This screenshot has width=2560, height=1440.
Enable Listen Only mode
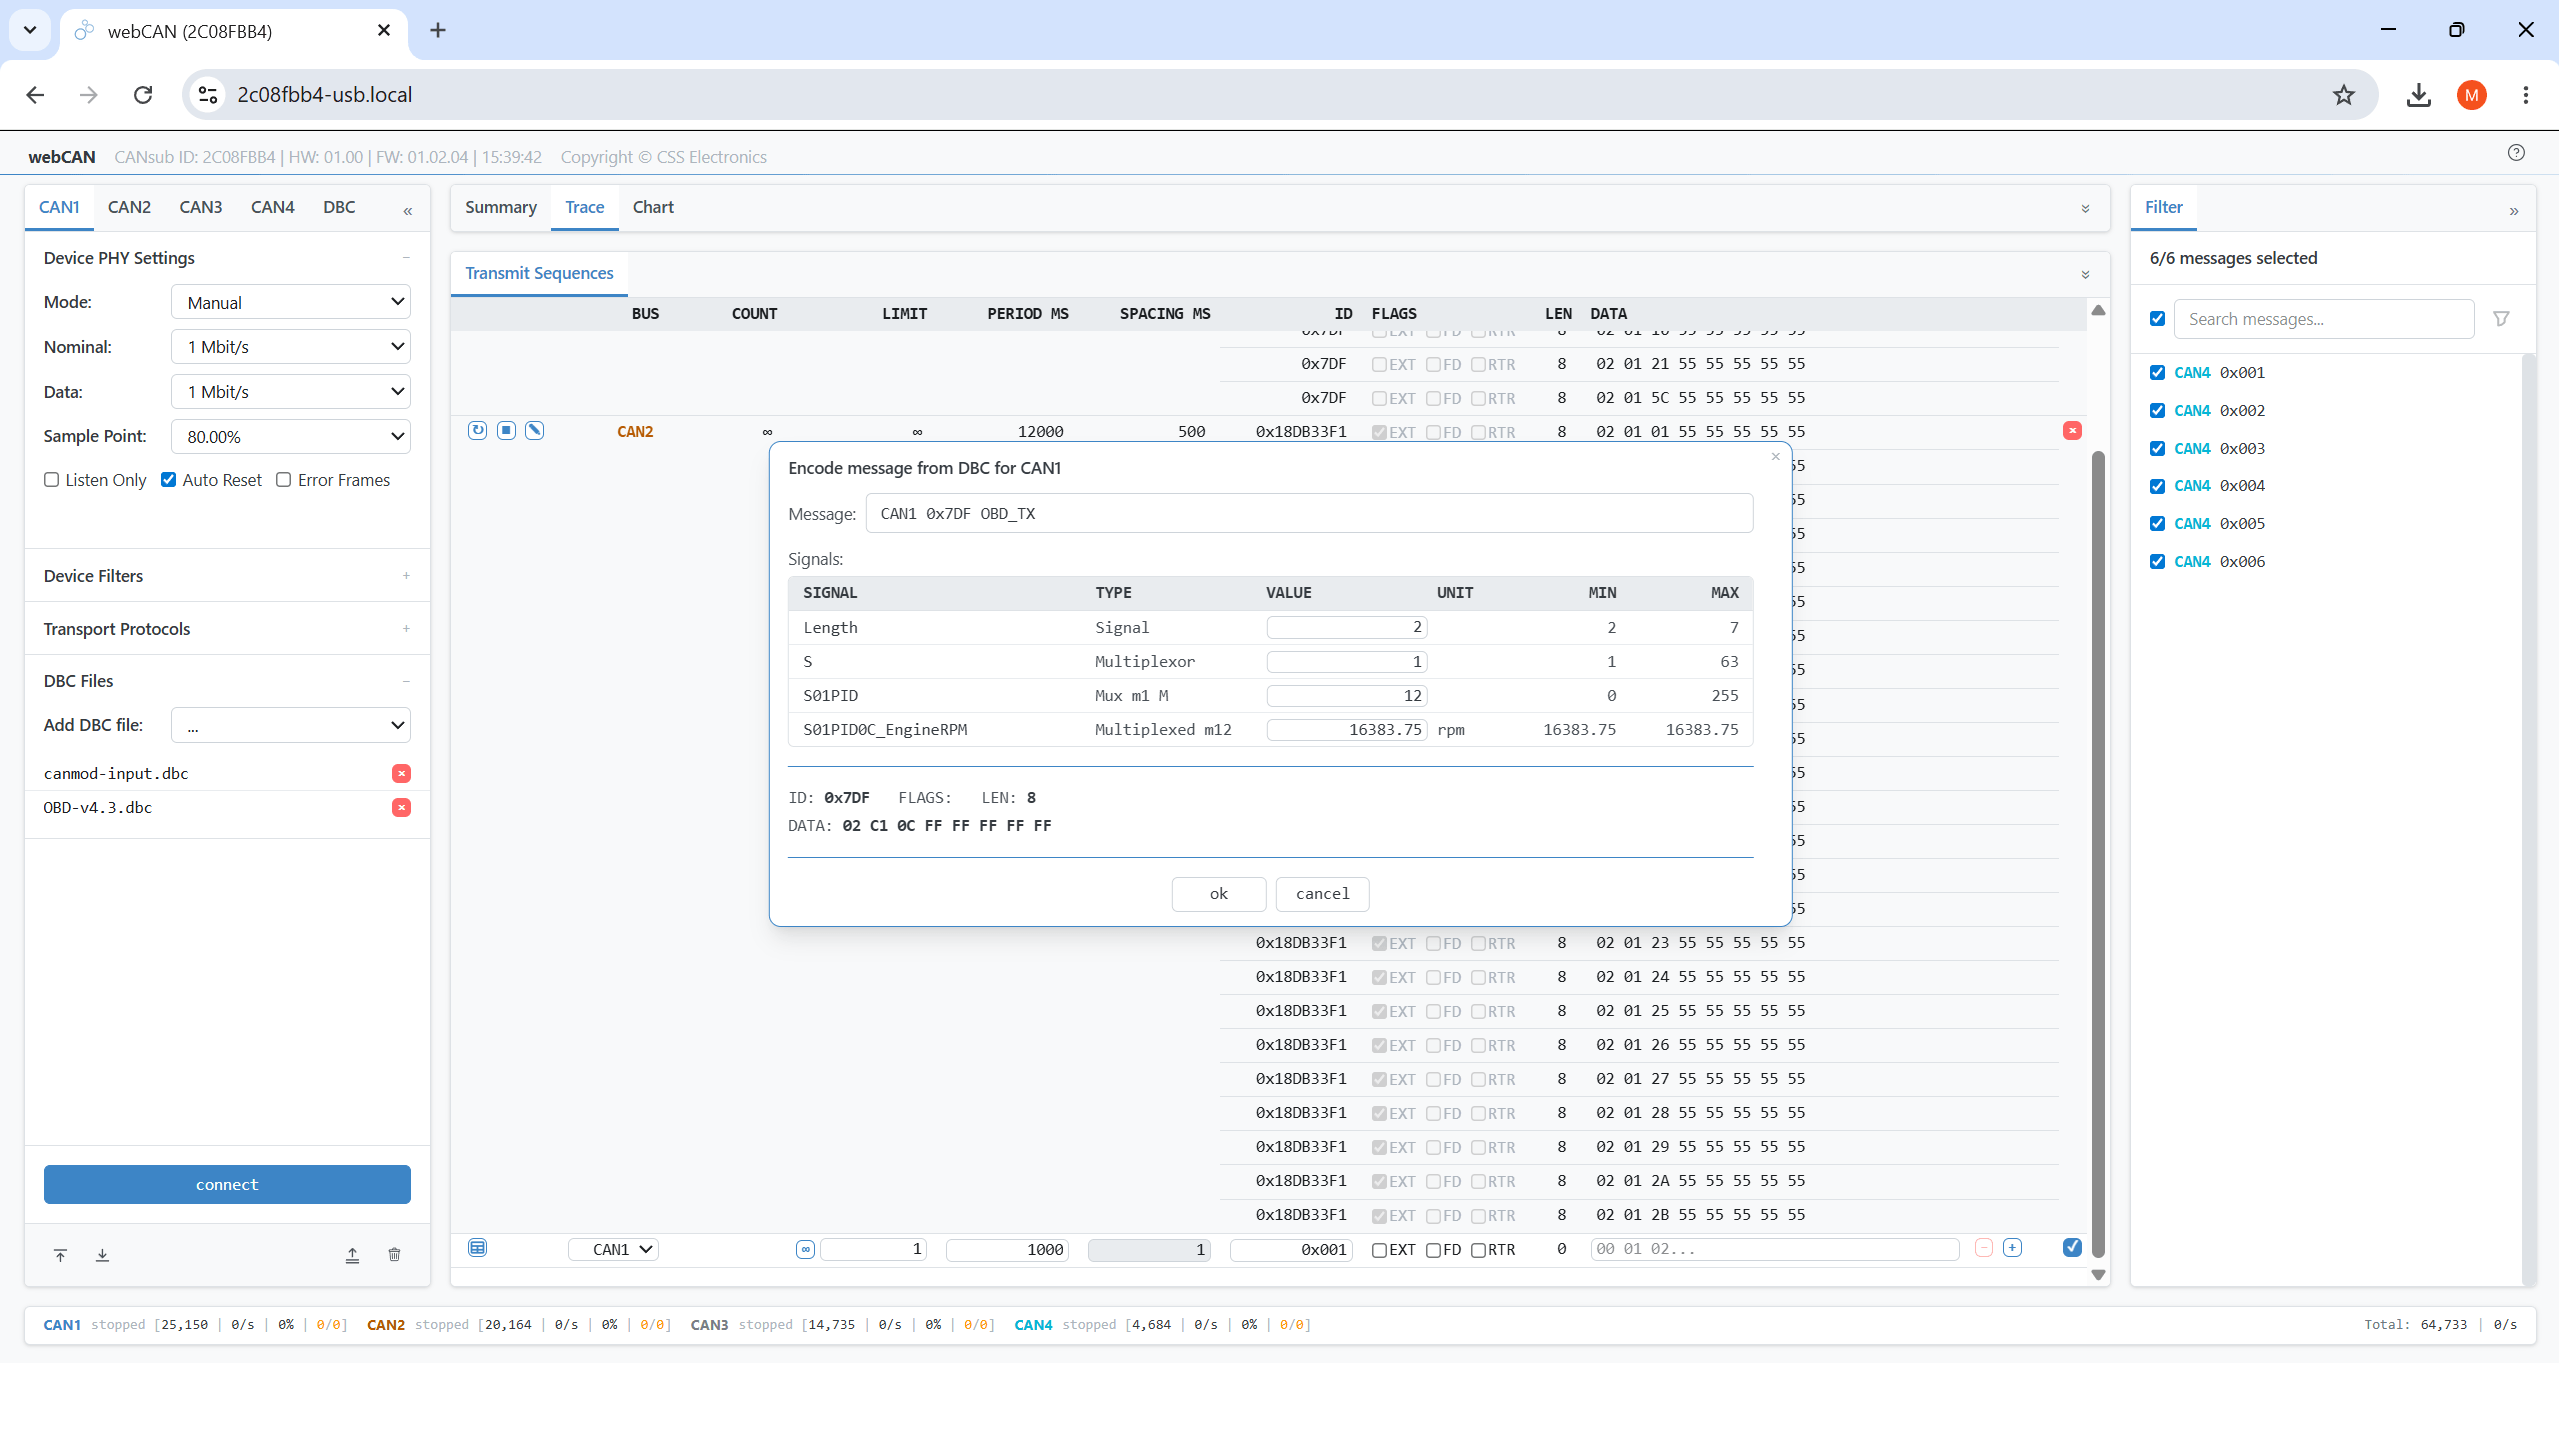(x=52, y=480)
